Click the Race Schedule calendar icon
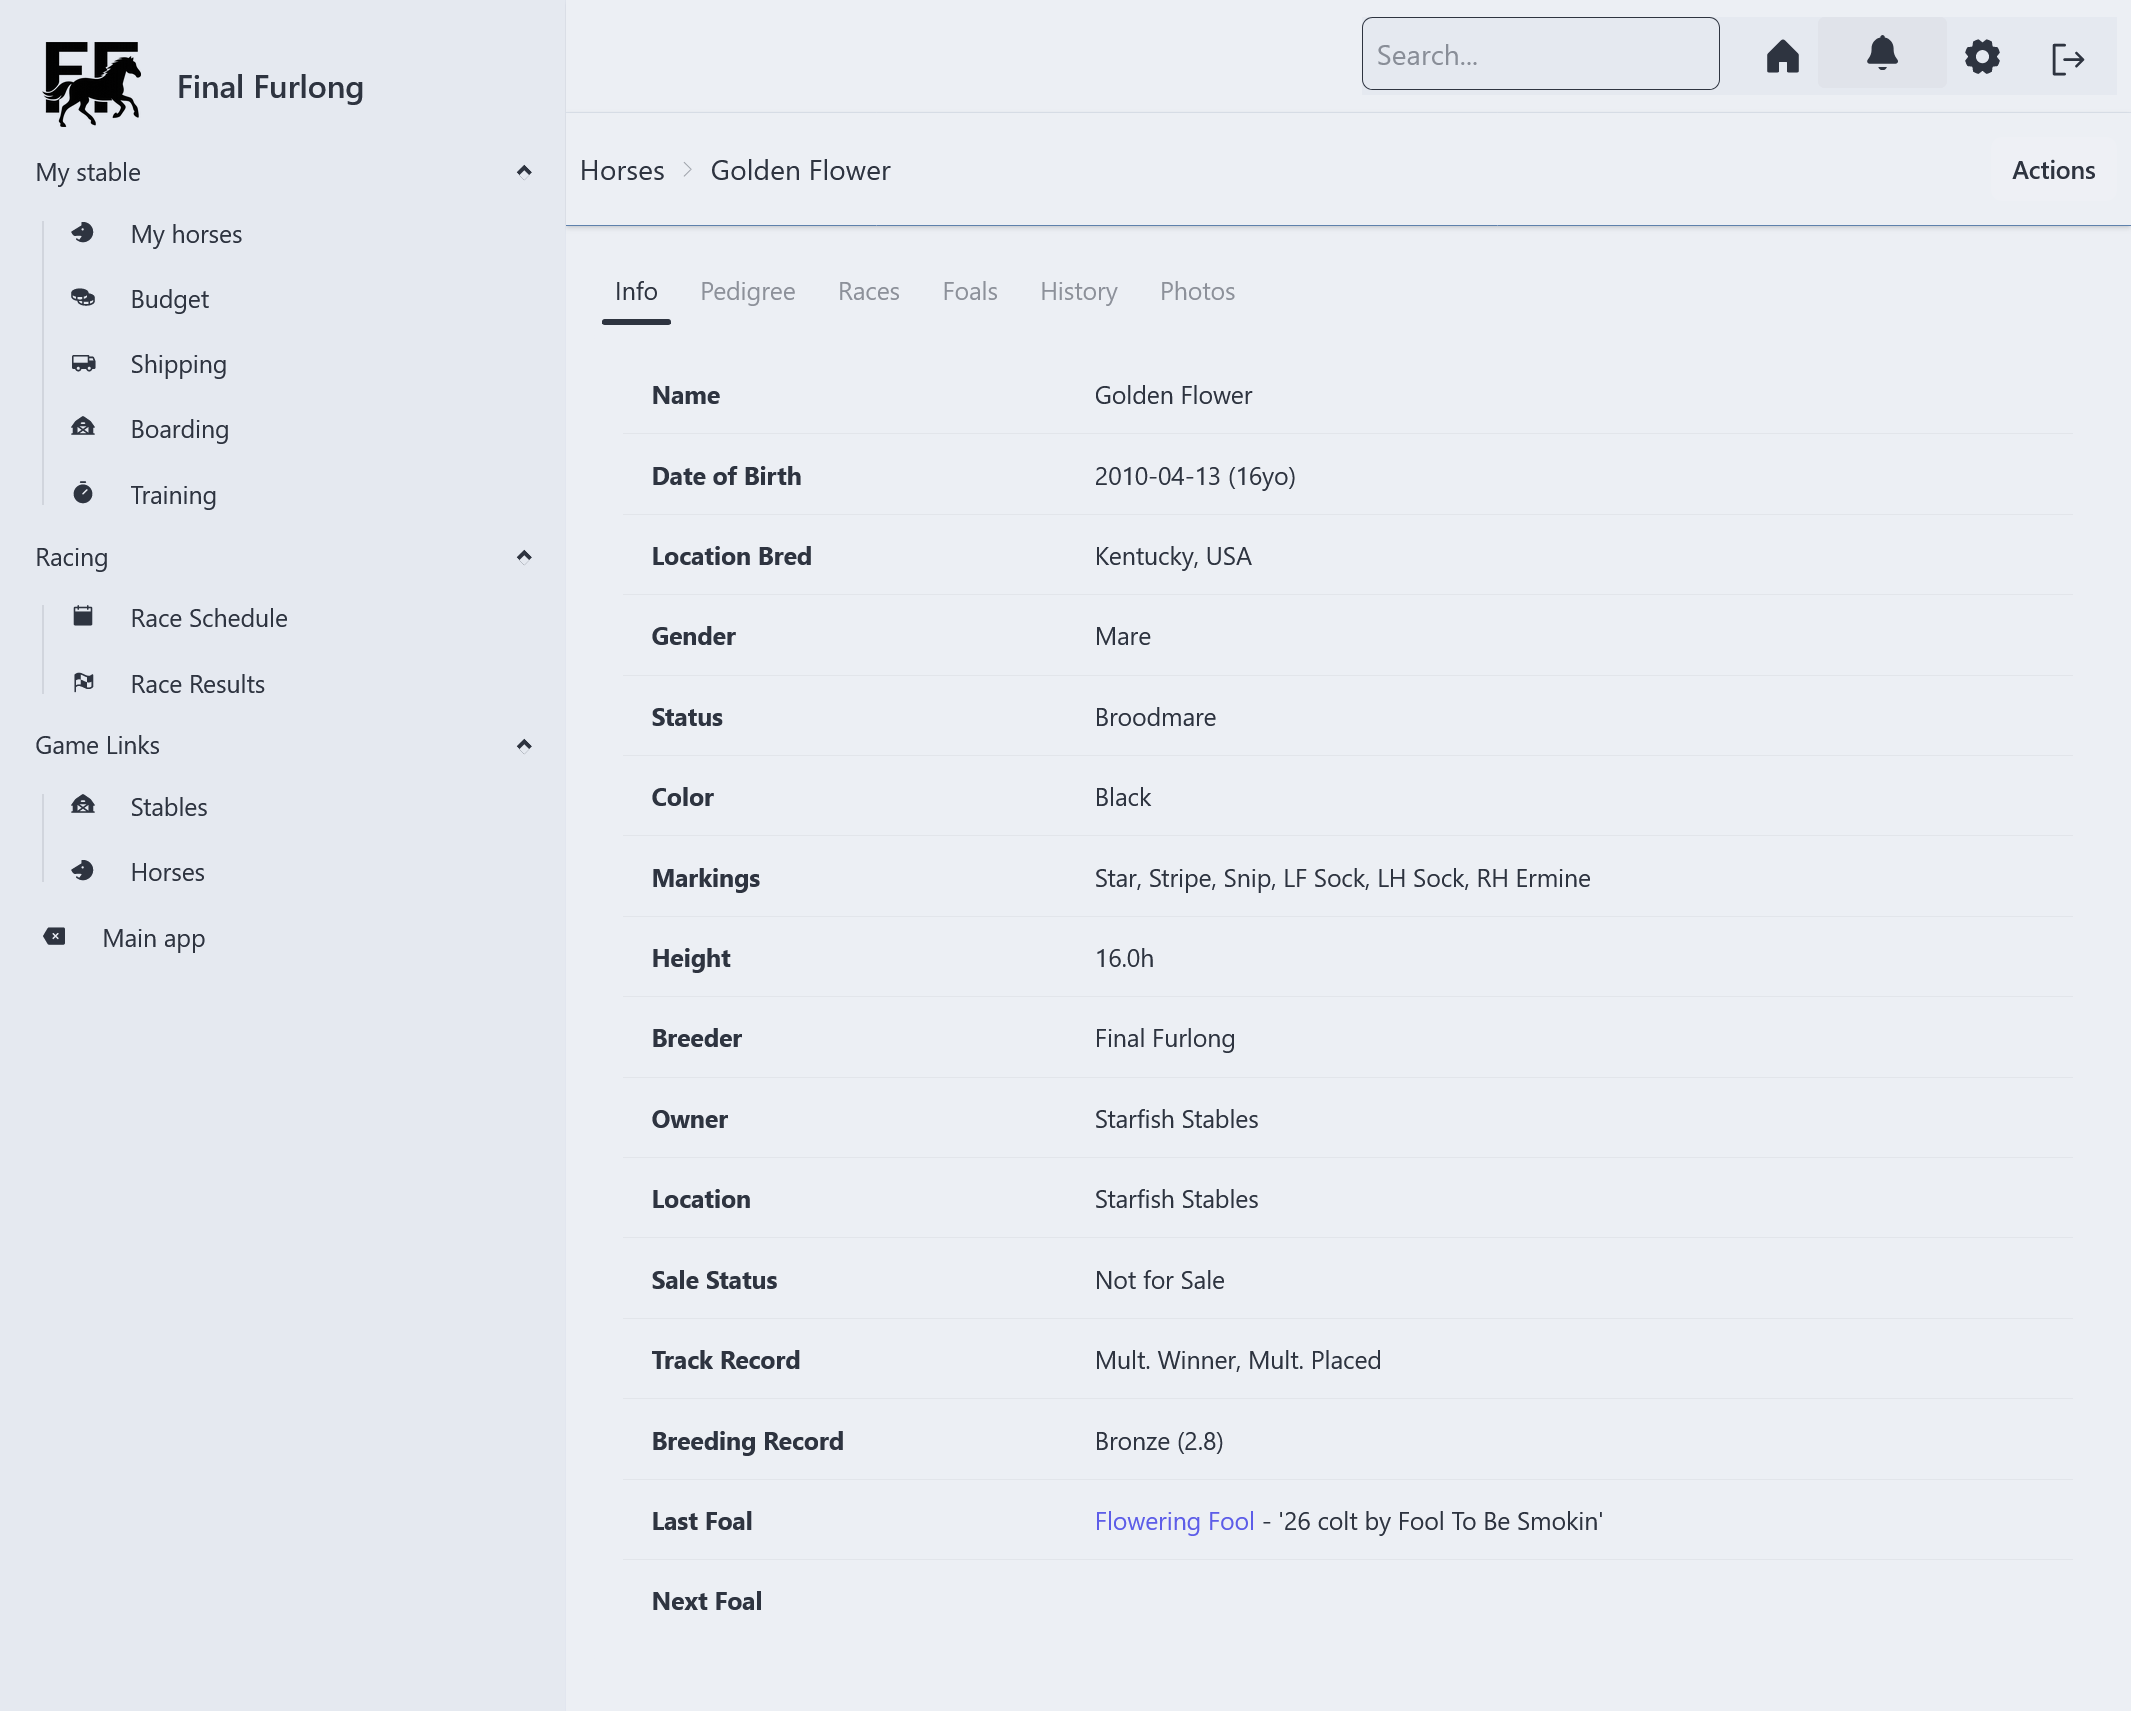This screenshot has width=2131, height=1711. point(83,617)
